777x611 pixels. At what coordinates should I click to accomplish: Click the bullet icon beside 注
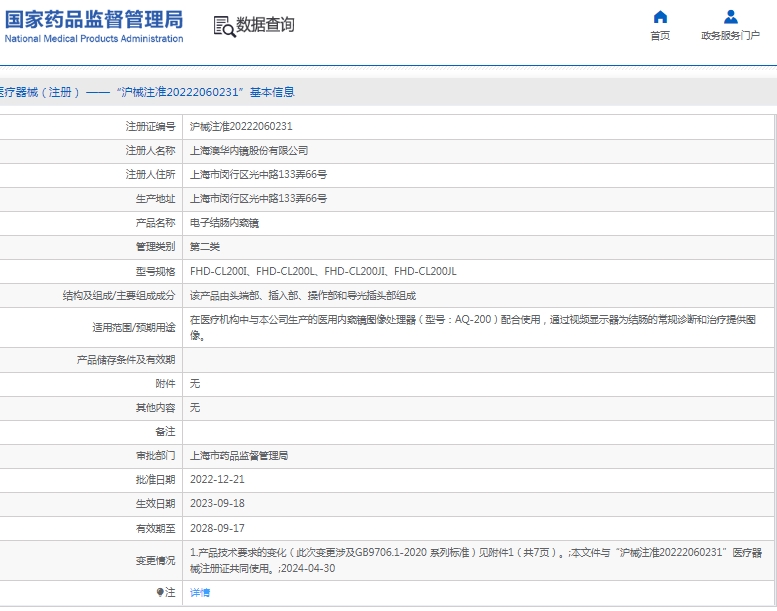tap(160, 592)
